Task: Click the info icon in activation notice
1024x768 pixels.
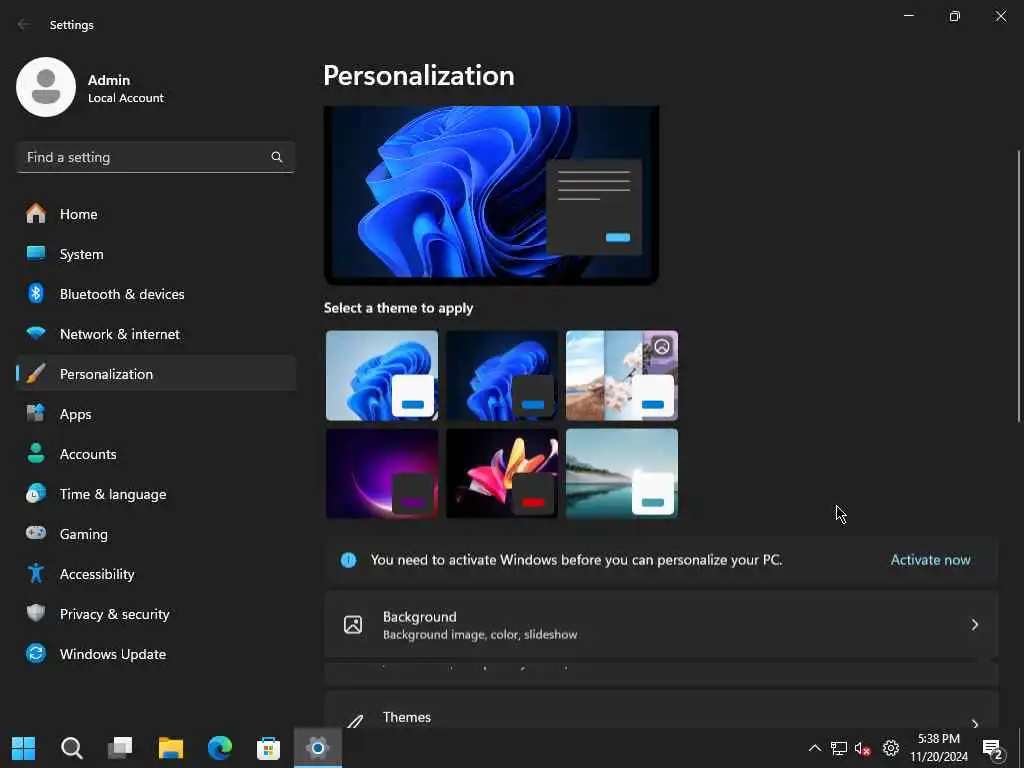Action: coord(349,560)
